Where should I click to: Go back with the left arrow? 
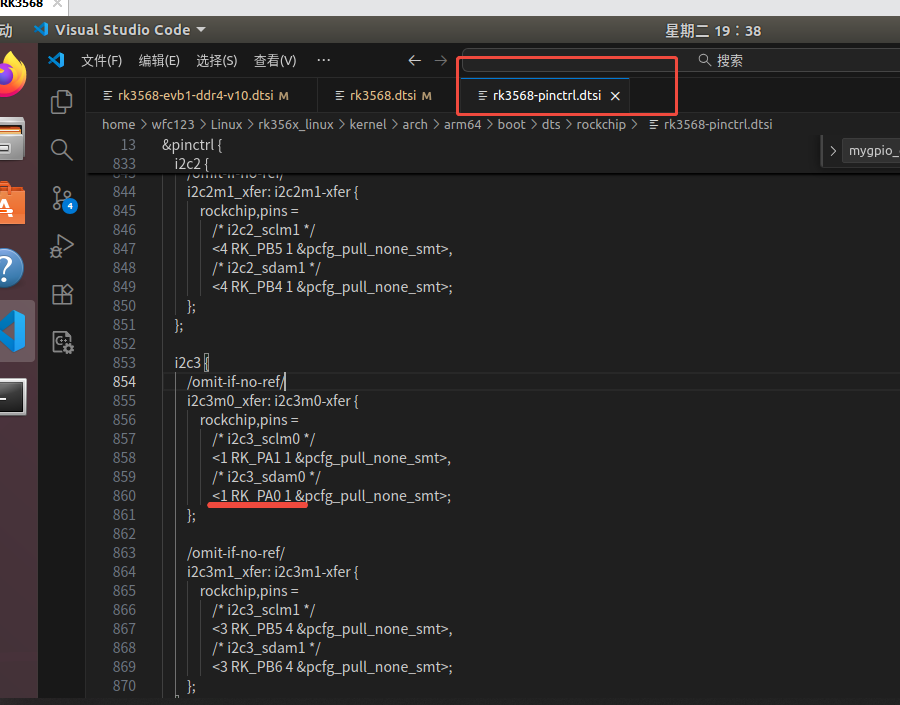pos(414,60)
